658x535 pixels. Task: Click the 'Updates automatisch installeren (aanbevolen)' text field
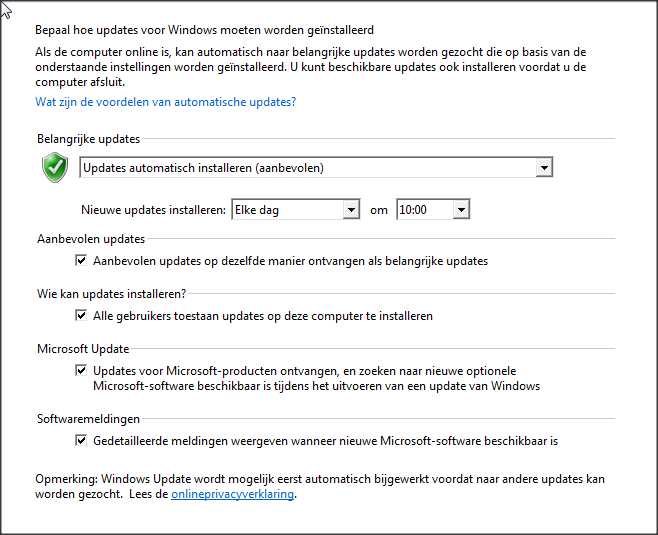(x=308, y=168)
